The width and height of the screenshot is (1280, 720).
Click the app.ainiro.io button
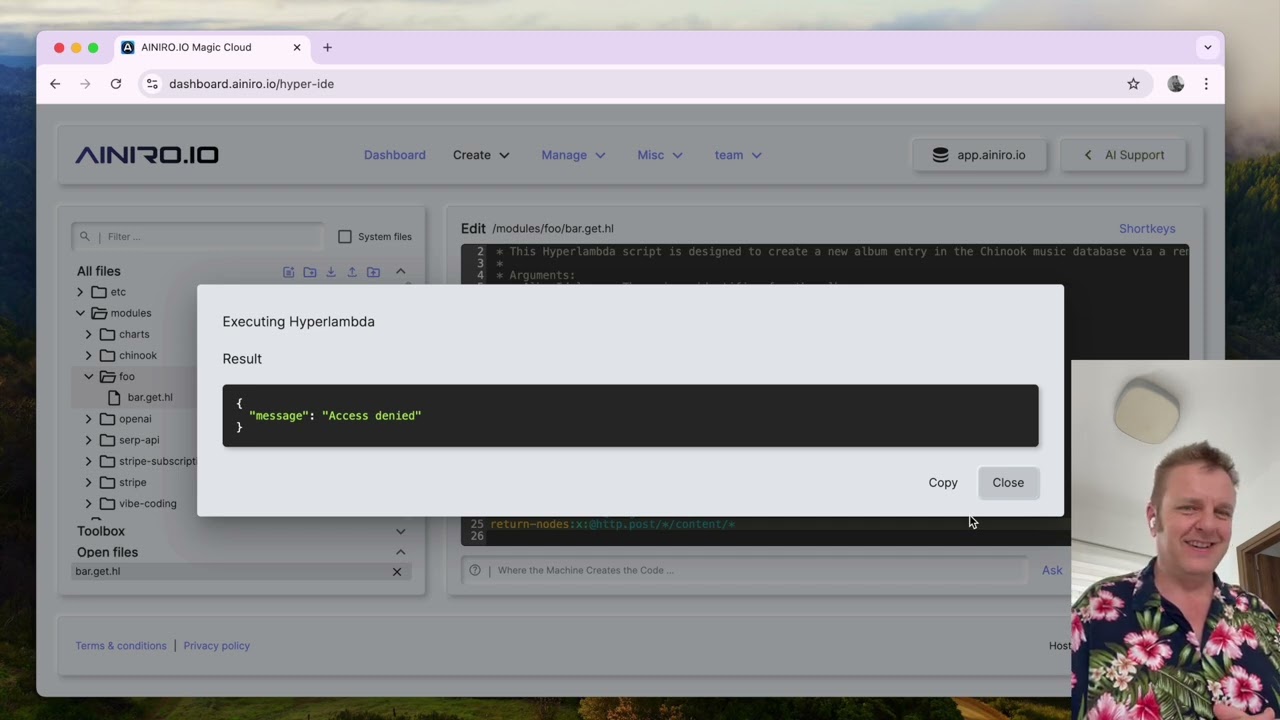(979, 155)
